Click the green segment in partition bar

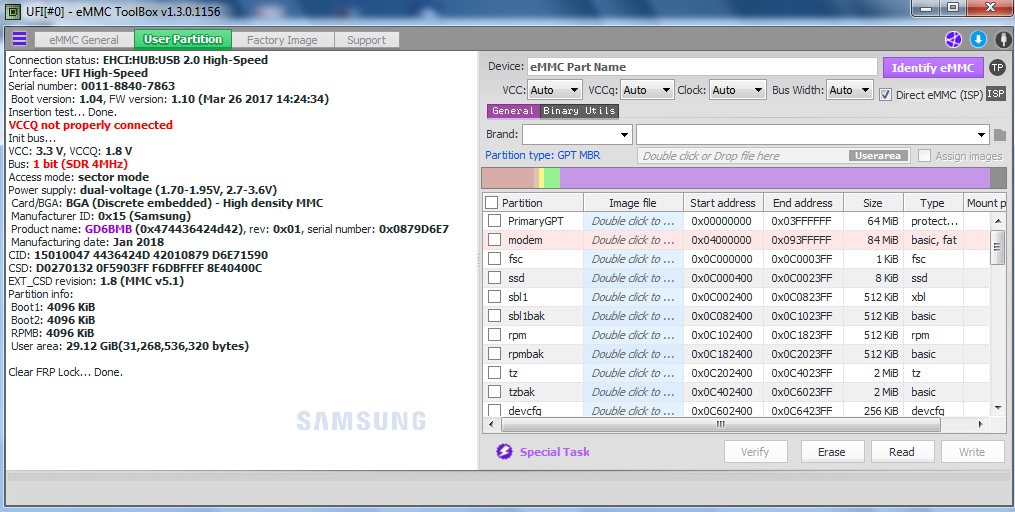pos(552,178)
